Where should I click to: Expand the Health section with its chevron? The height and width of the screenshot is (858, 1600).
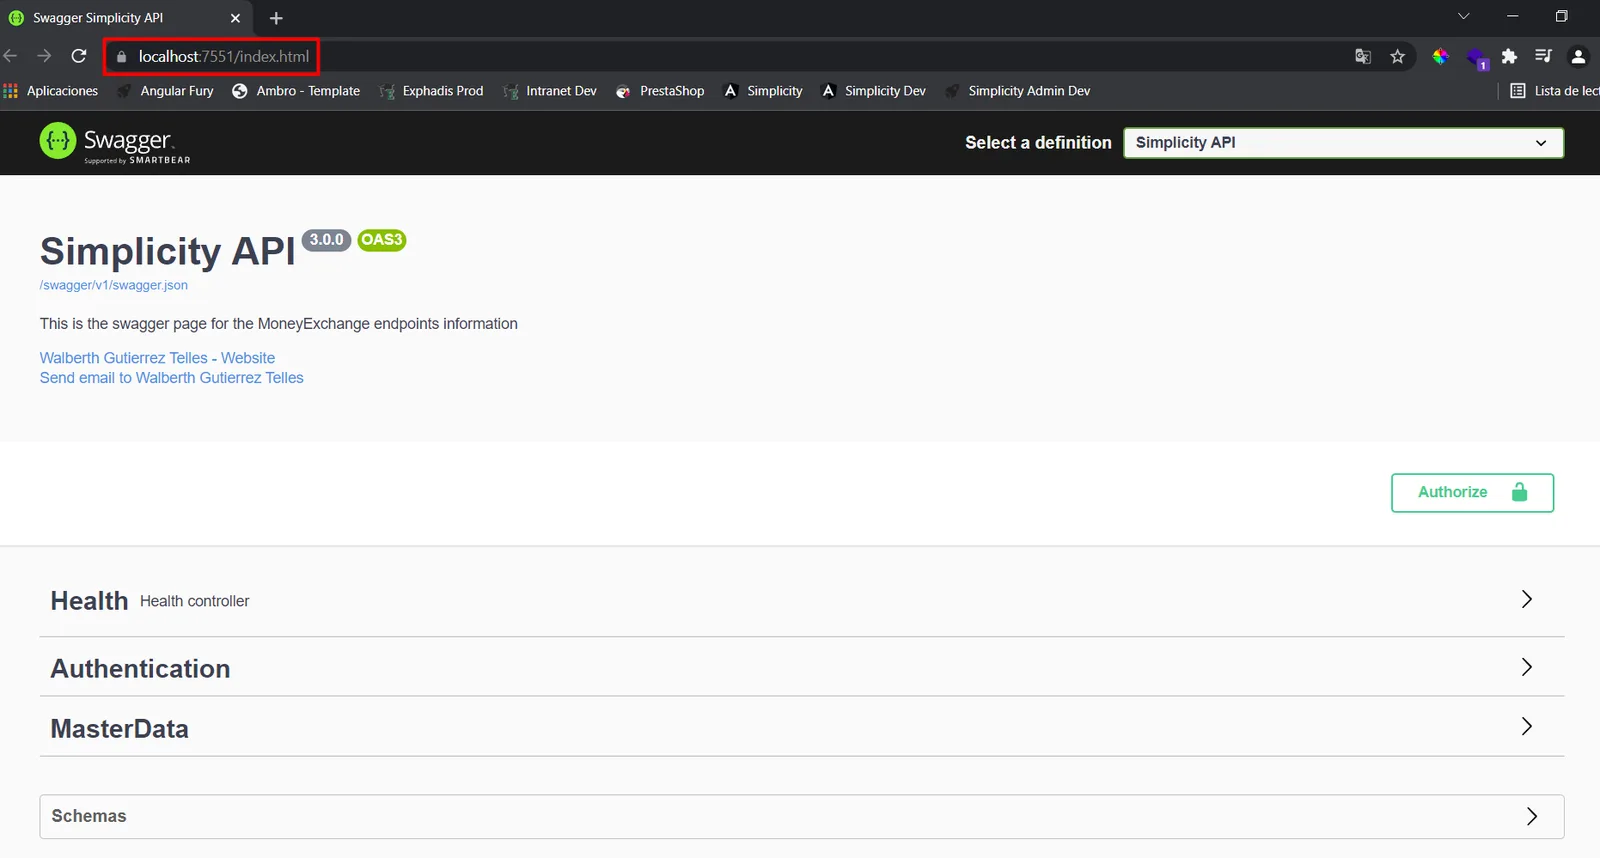coord(1527,599)
